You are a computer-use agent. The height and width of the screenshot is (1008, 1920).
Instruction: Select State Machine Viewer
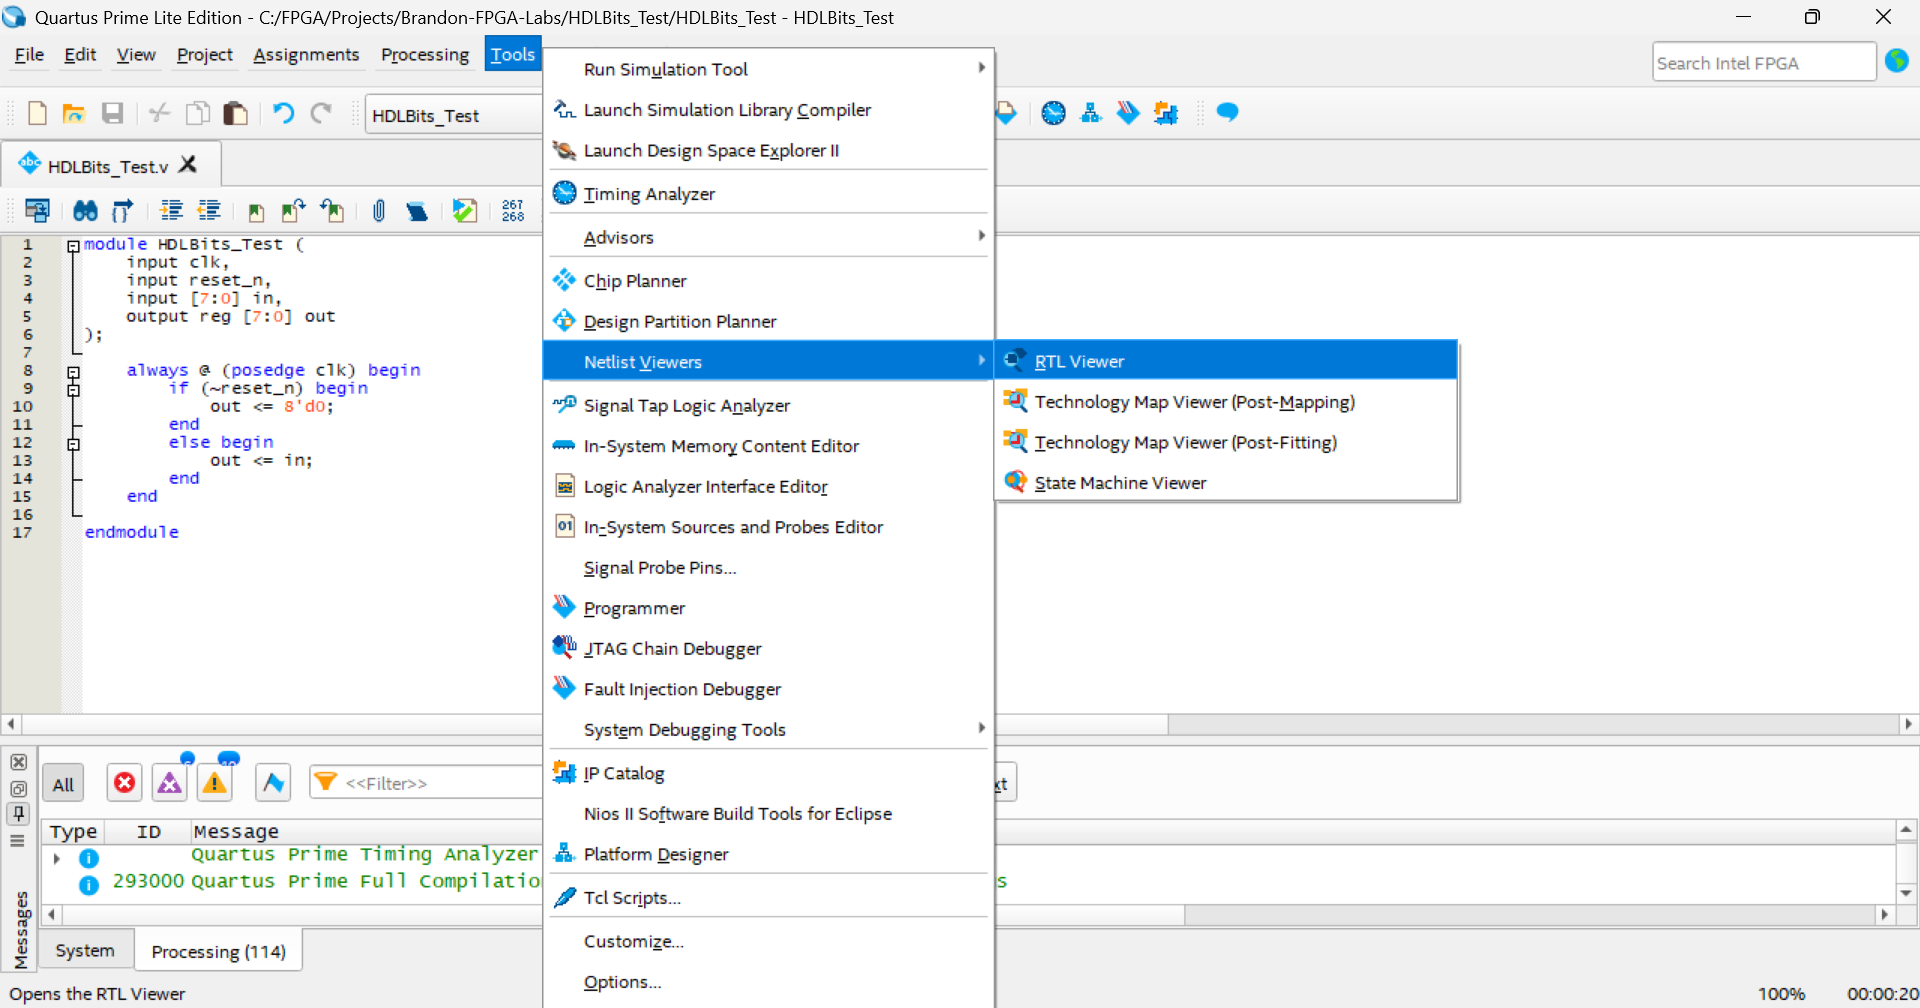(x=1120, y=483)
